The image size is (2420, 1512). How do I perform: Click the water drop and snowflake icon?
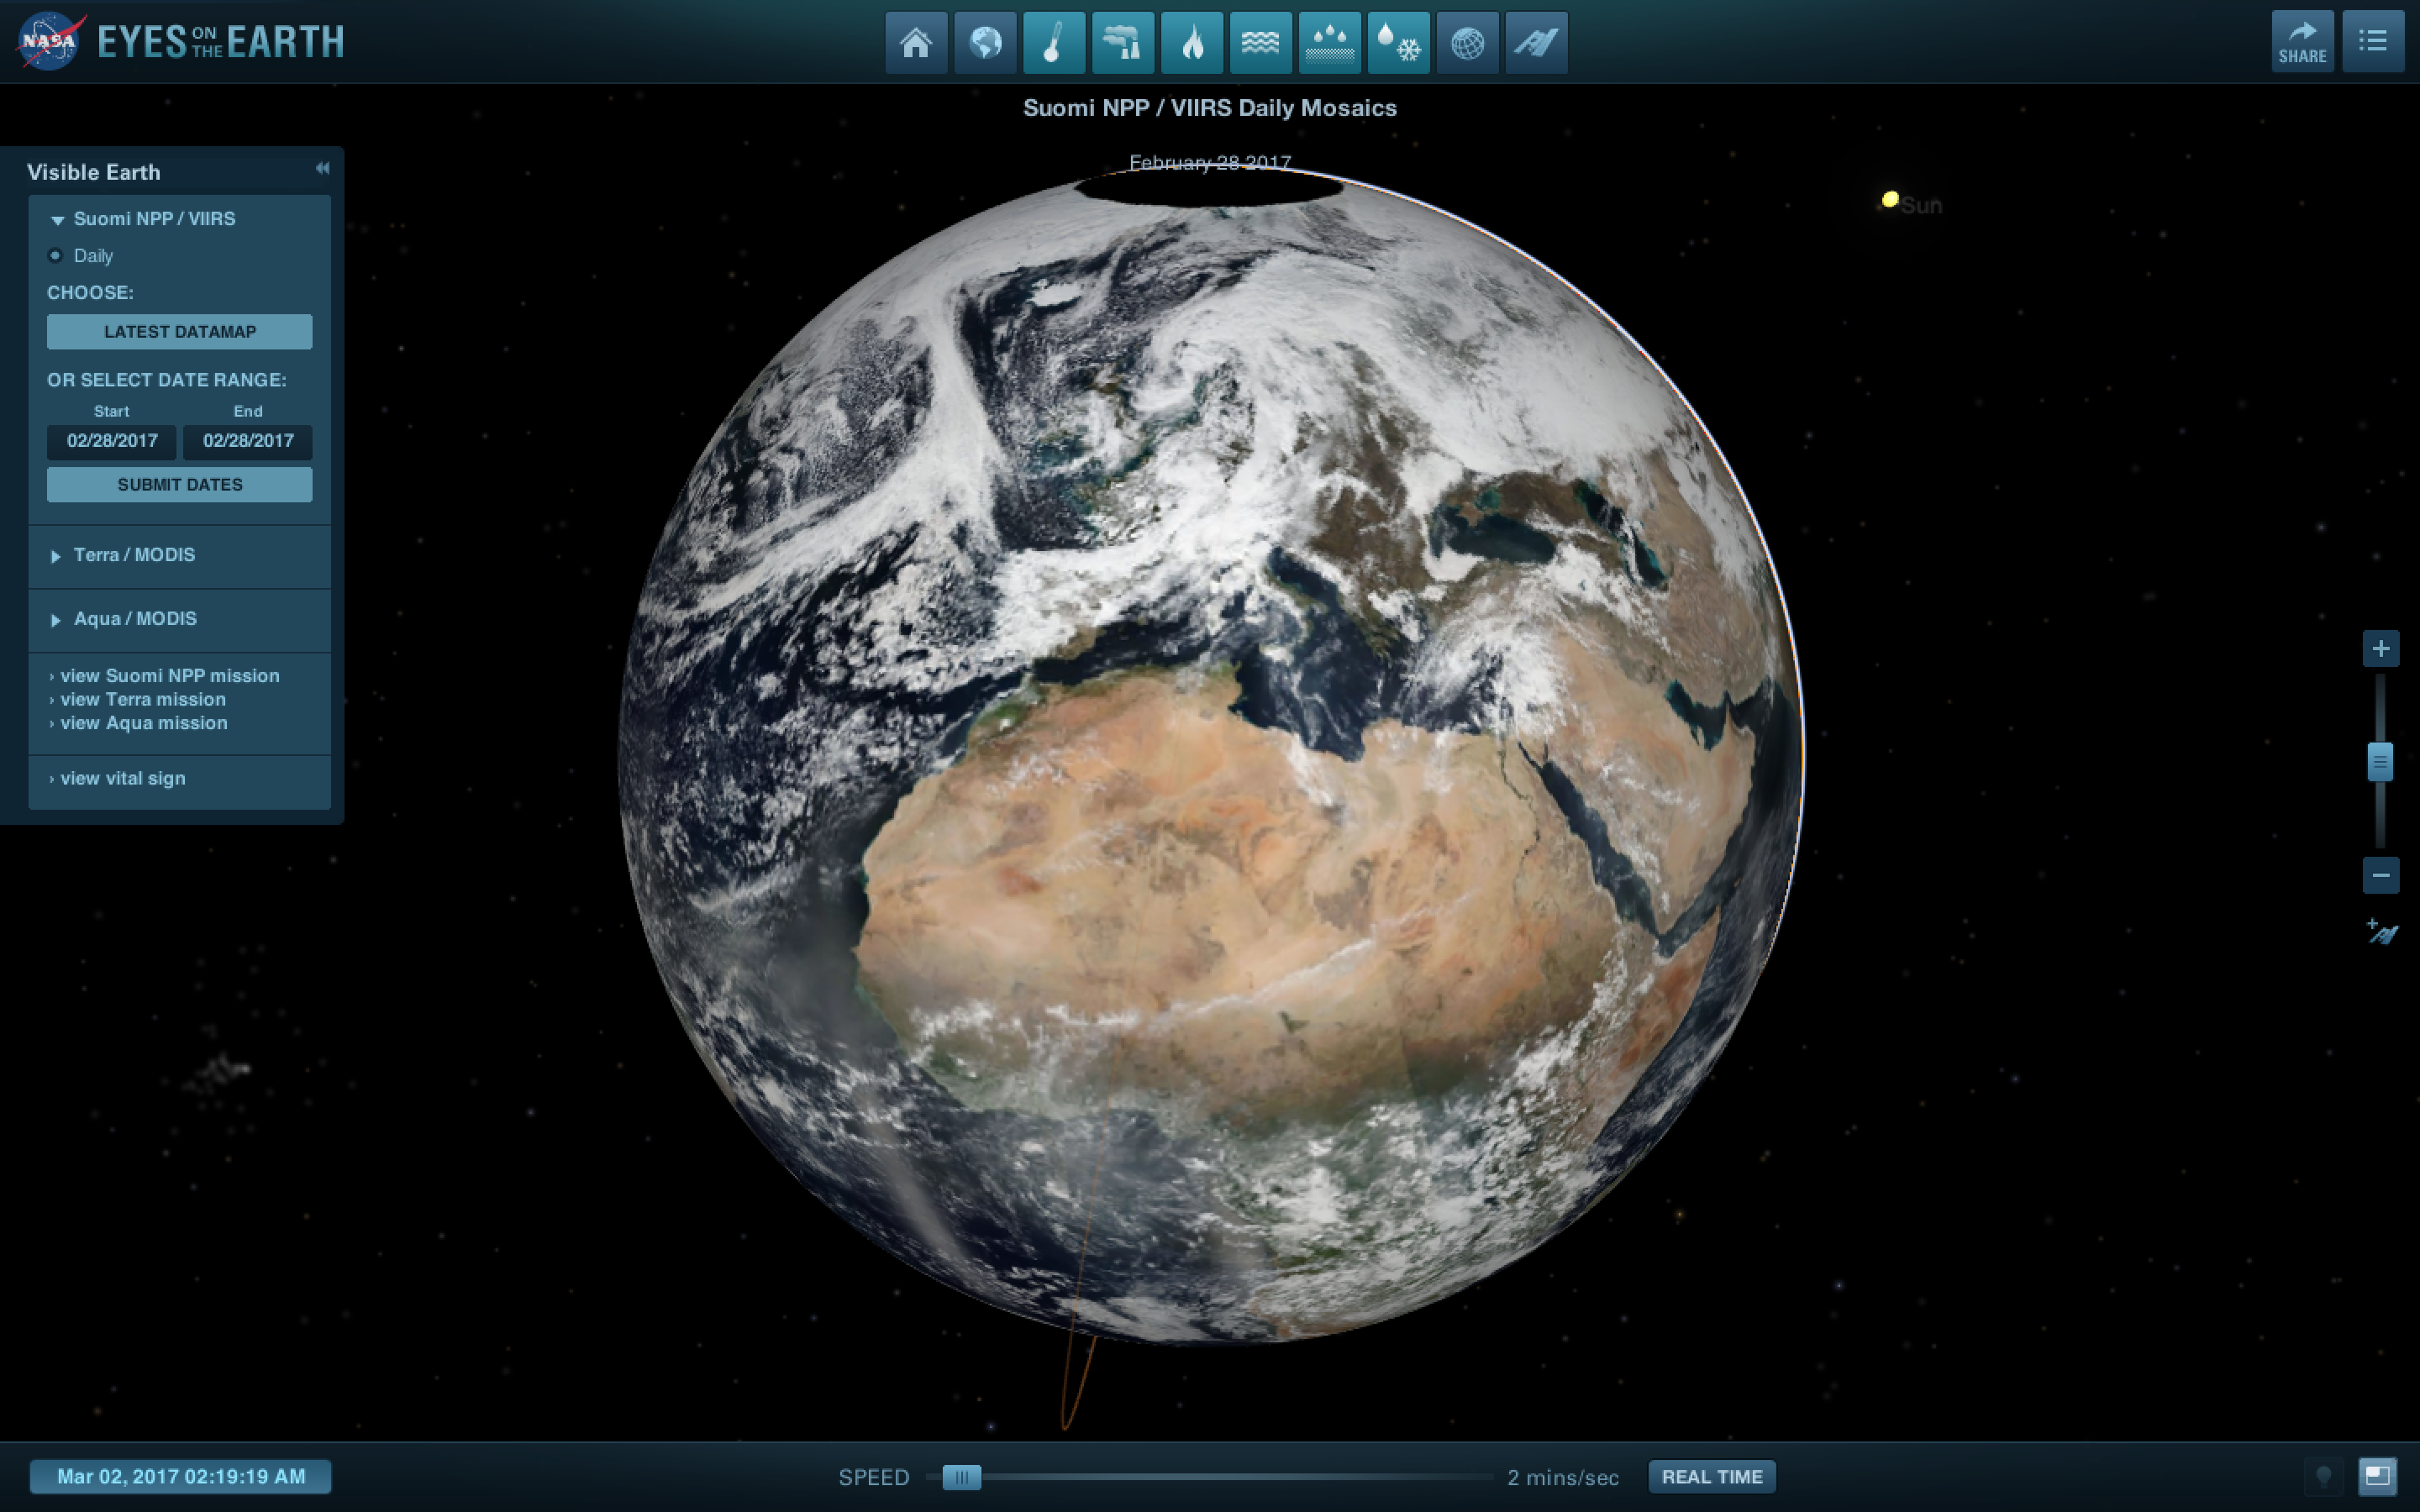click(x=1398, y=43)
